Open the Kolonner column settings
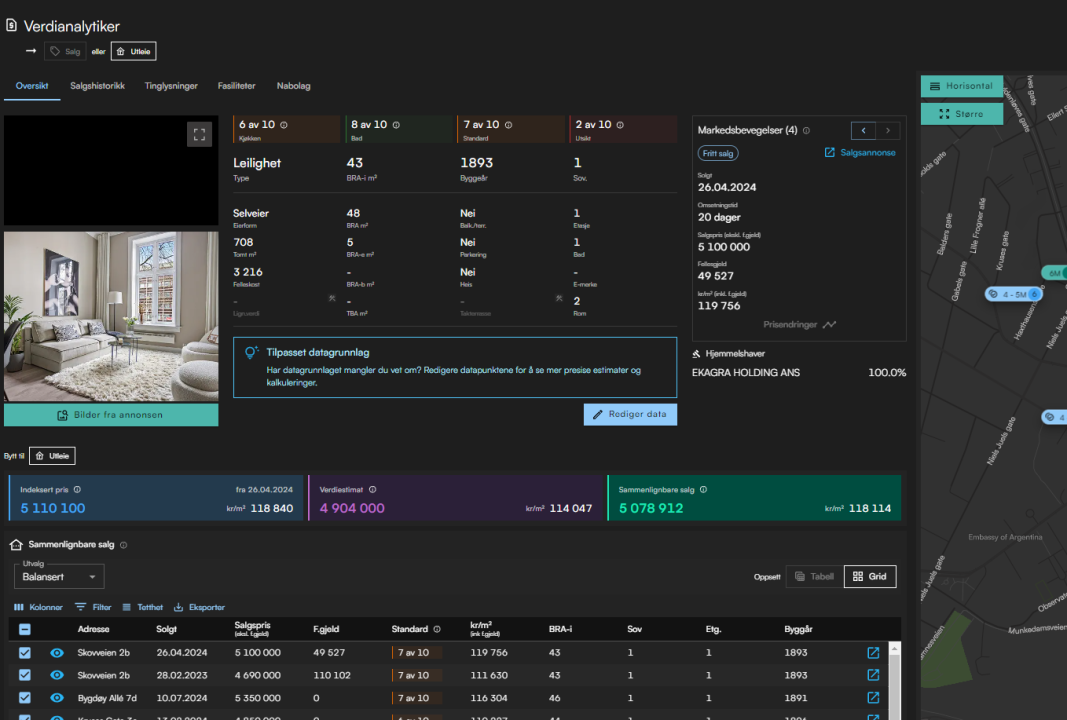The image size is (1067, 720). tap(38, 607)
